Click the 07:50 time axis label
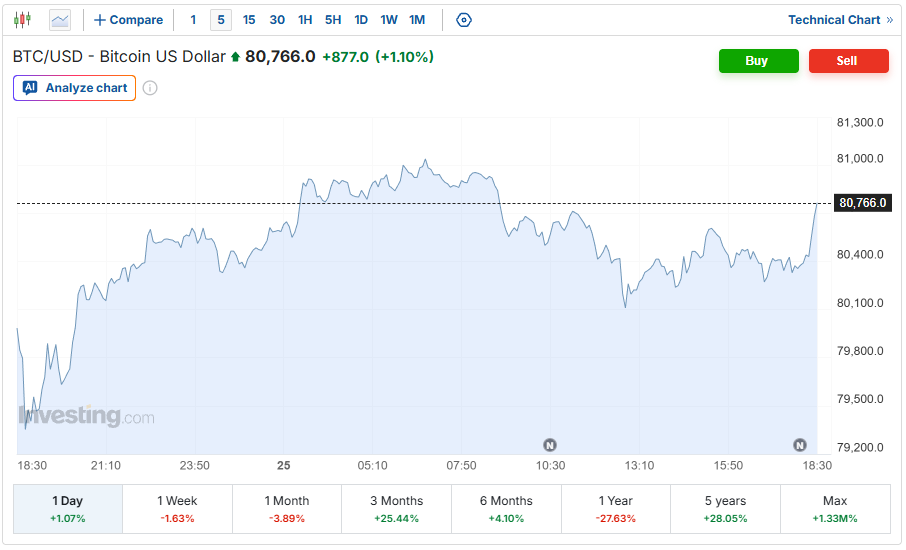The width and height of the screenshot is (906, 550). [462, 466]
